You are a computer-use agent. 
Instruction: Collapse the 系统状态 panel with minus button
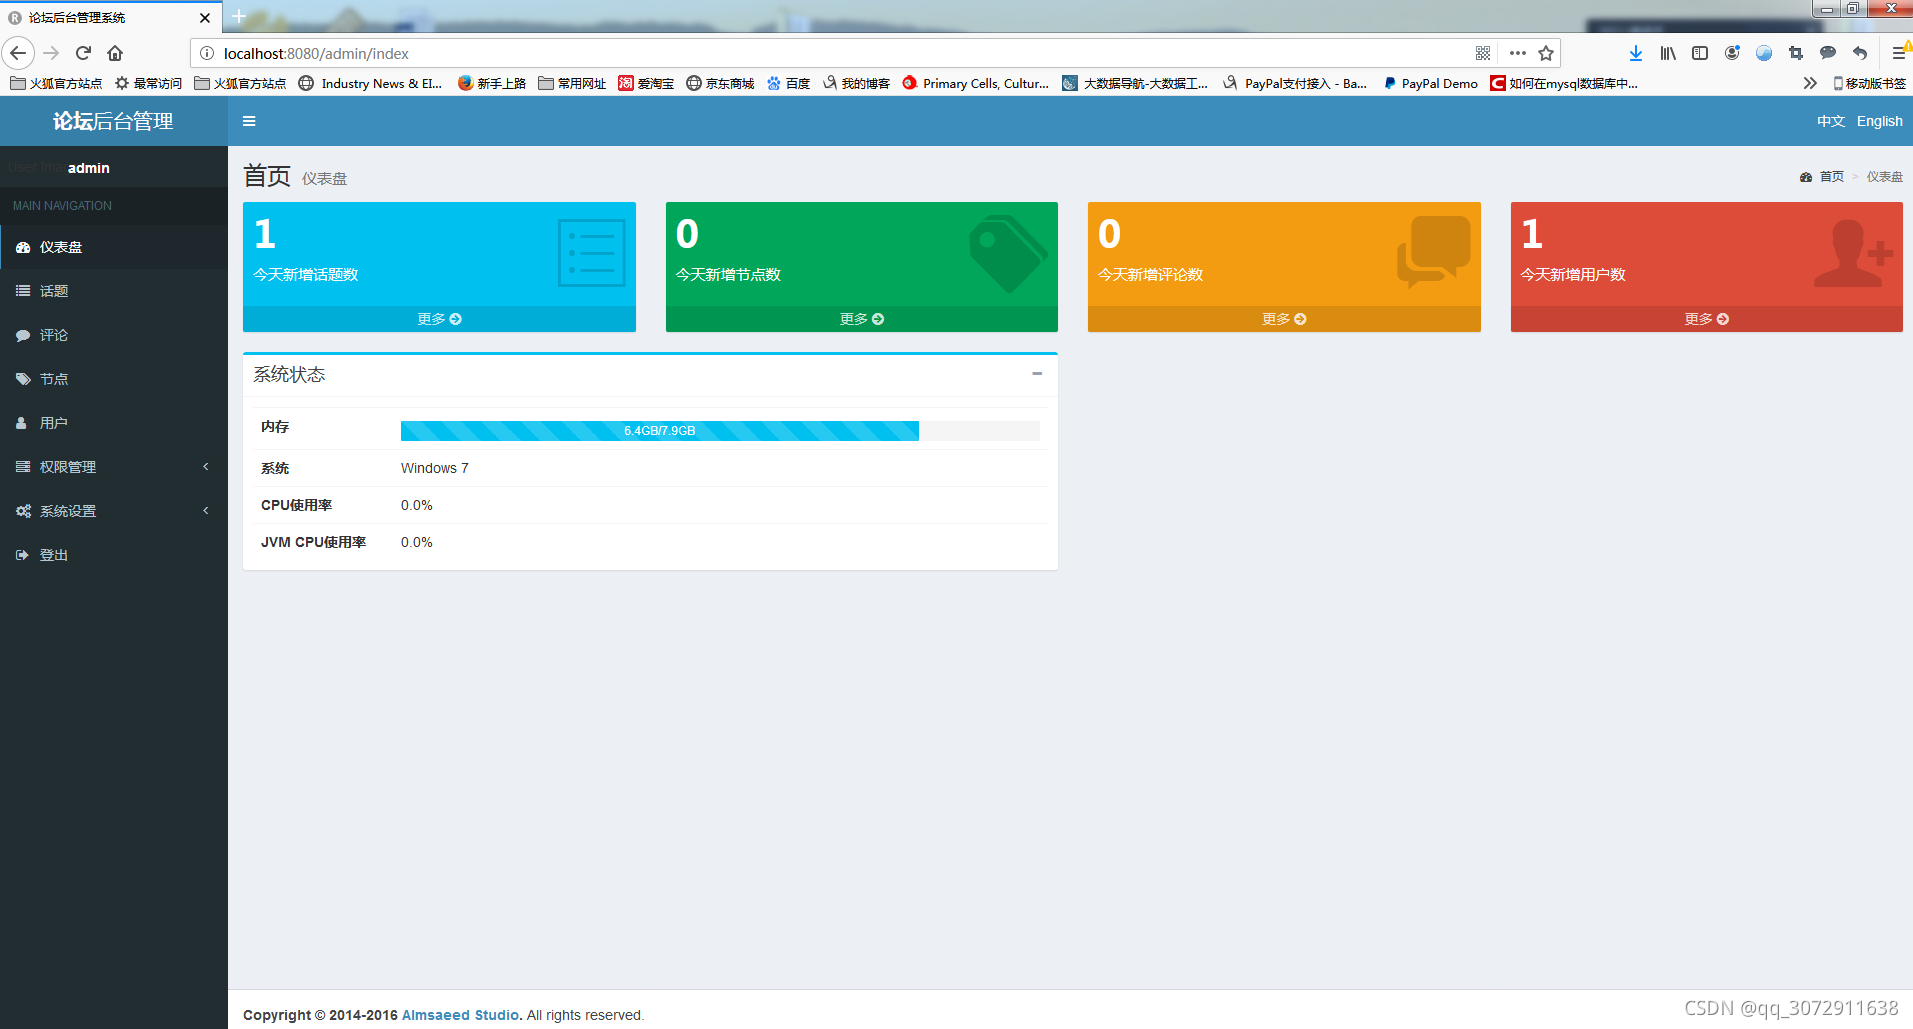pyautogui.click(x=1037, y=374)
